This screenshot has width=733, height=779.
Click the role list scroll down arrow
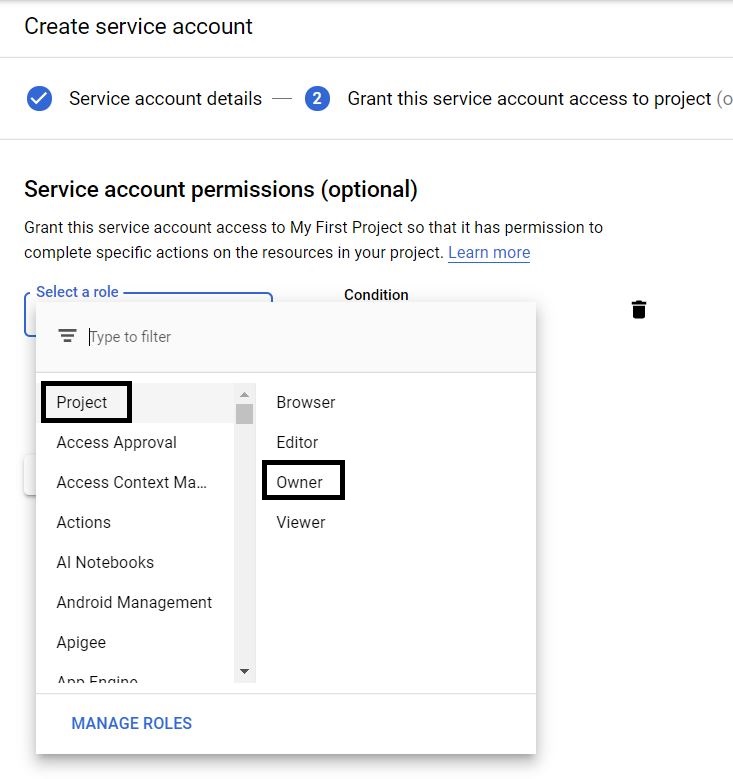pos(244,671)
